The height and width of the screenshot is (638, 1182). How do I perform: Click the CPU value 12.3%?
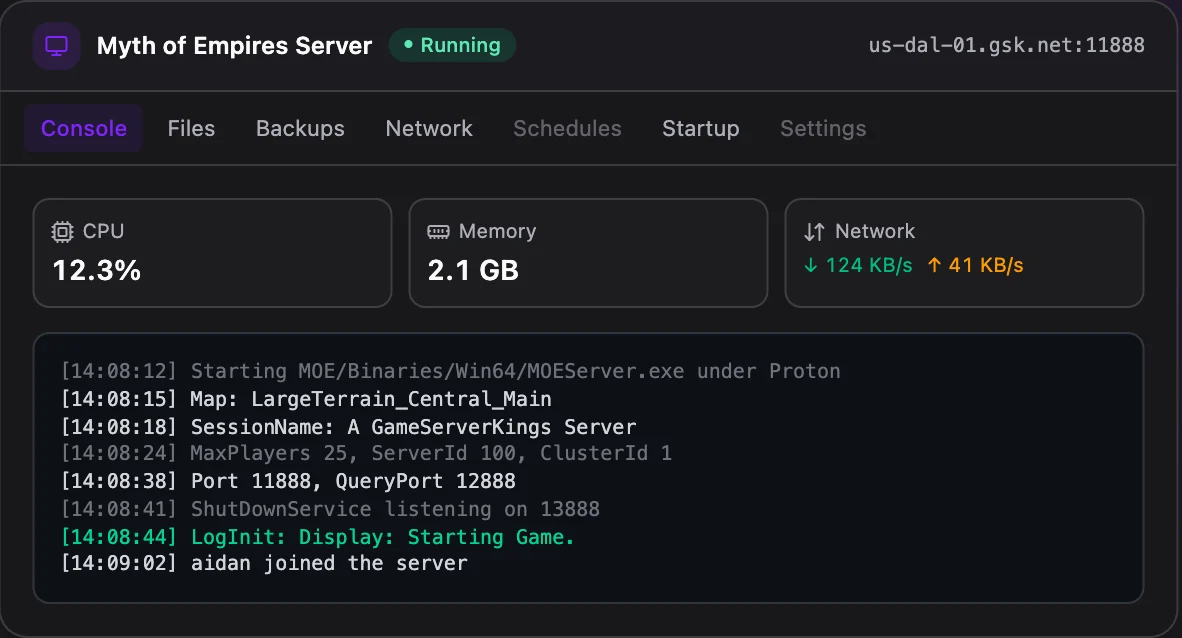[x=96, y=271]
